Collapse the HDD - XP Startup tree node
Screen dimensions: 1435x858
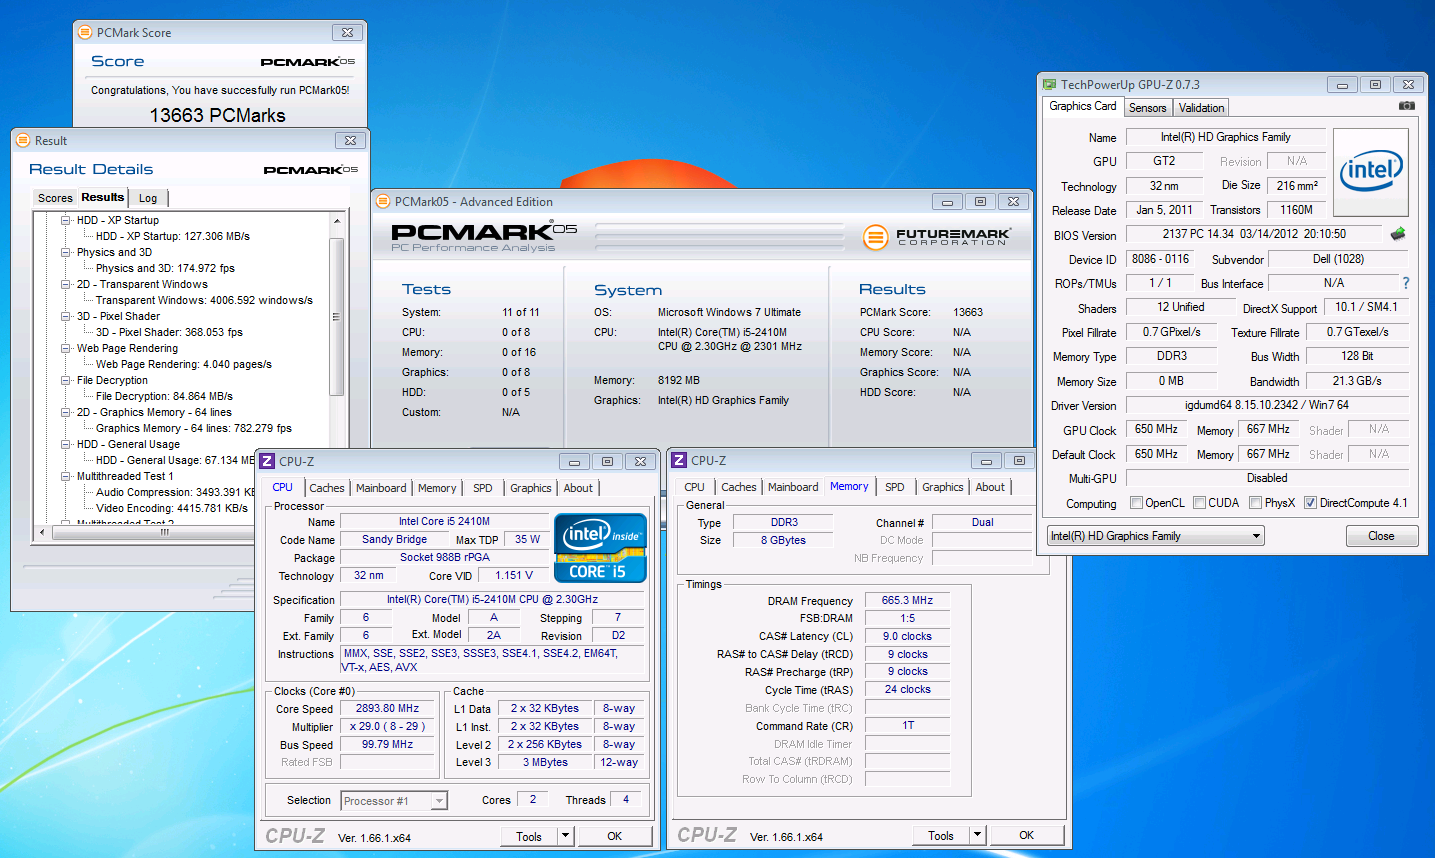tap(66, 220)
